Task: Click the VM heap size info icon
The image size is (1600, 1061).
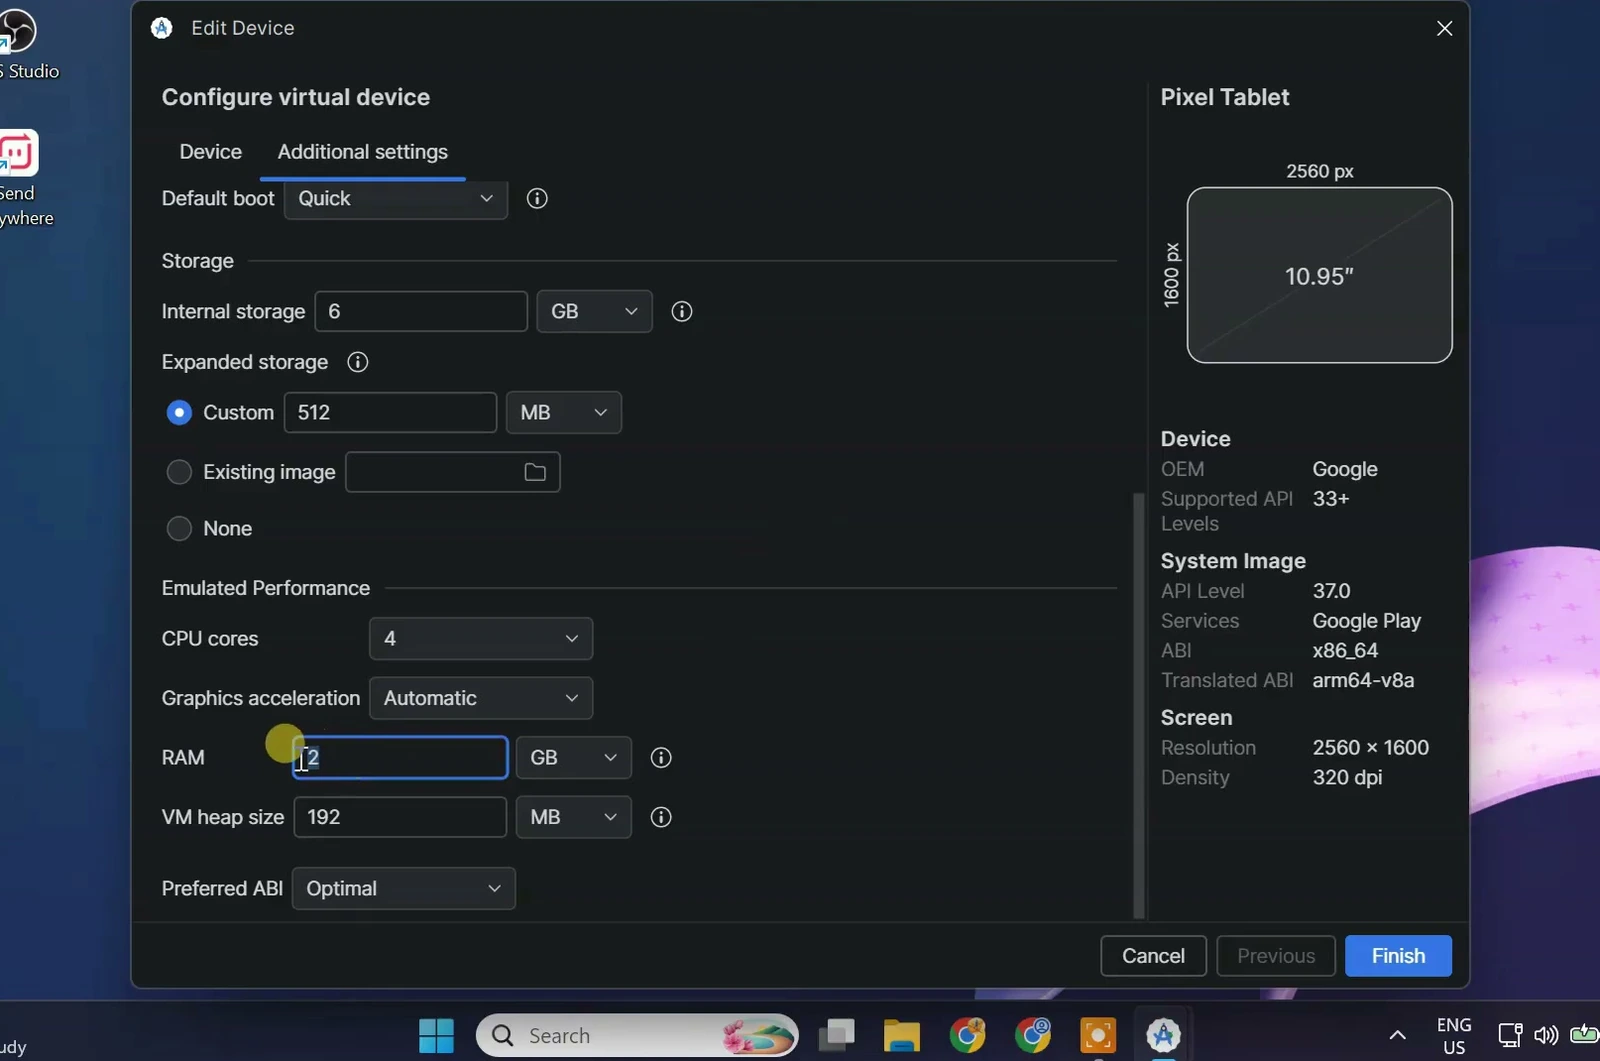Action: pyautogui.click(x=661, y=817)
